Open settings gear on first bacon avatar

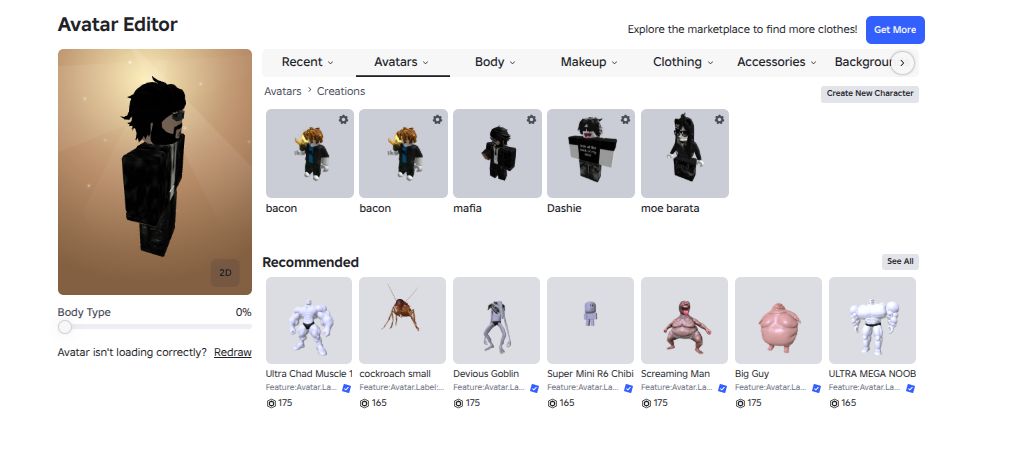(x=343, y=120)
